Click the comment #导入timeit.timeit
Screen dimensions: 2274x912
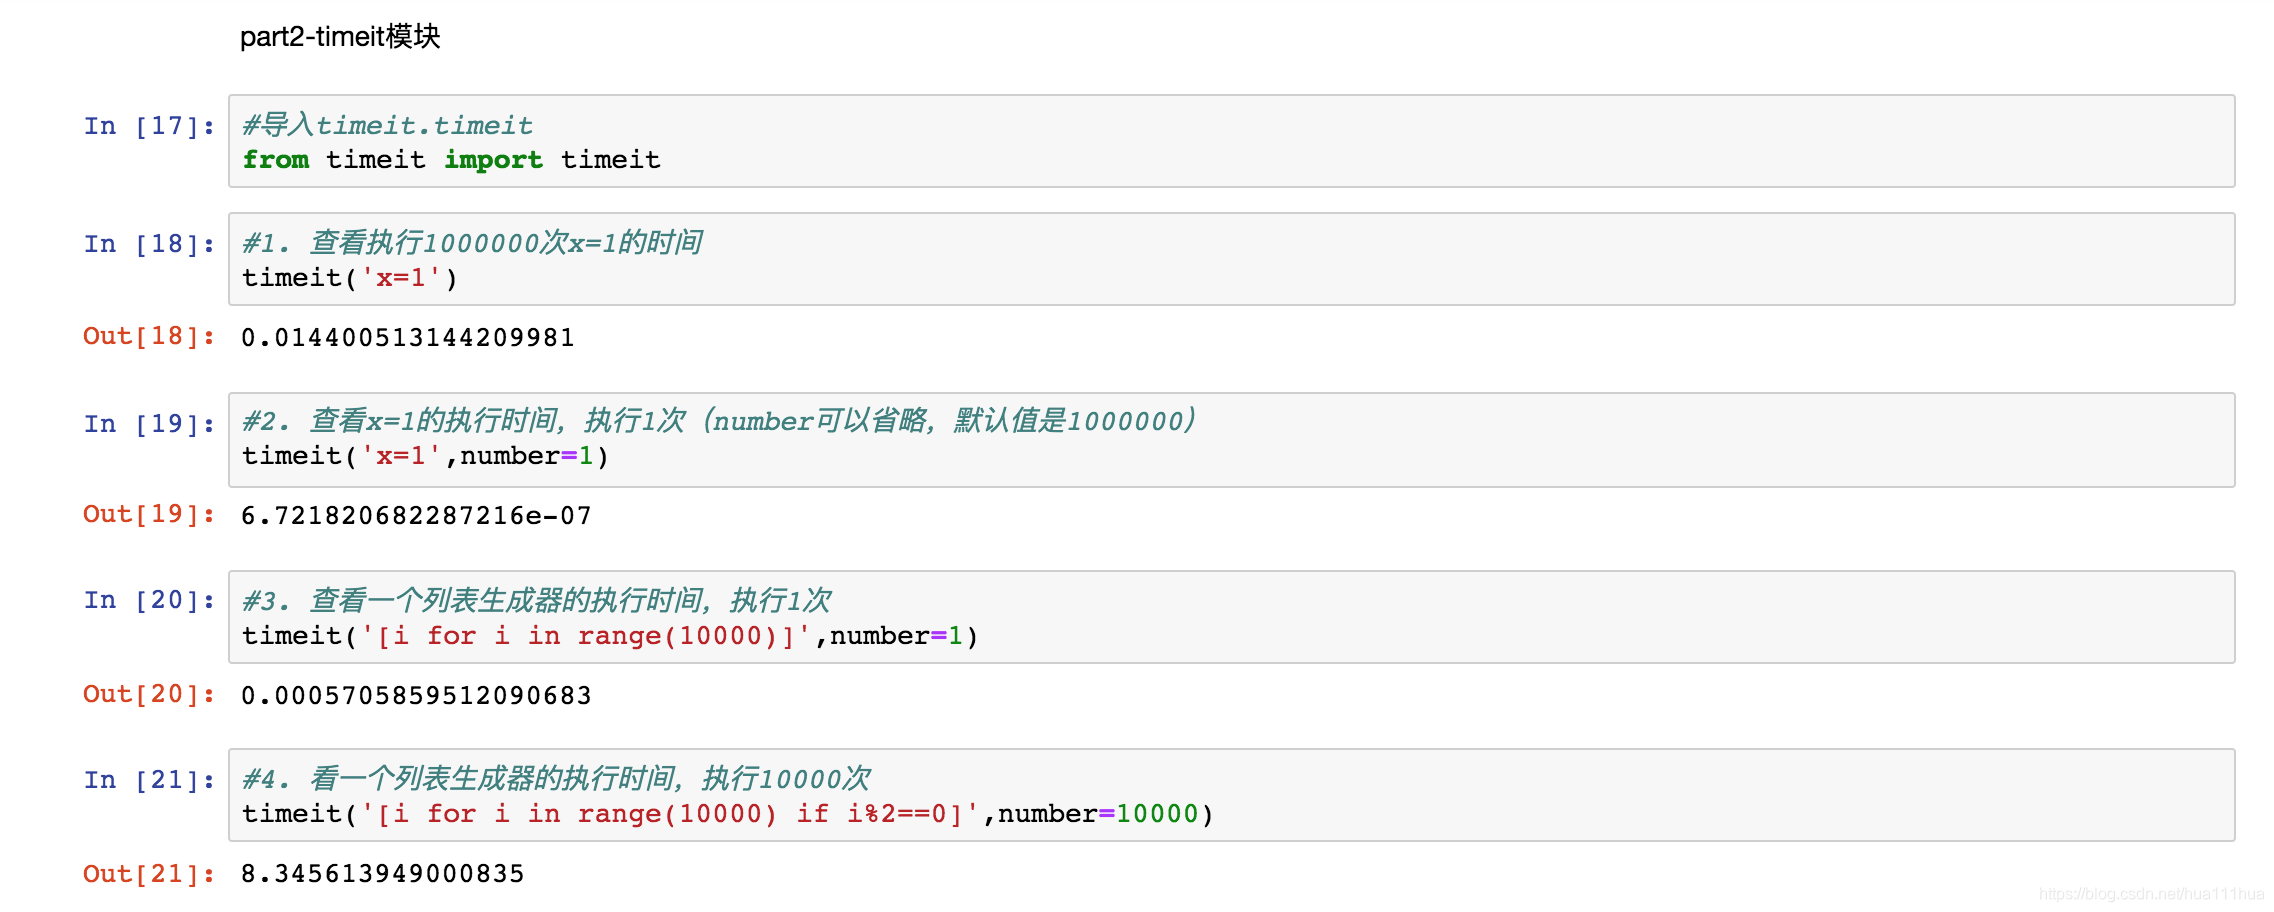click(387, 125)
